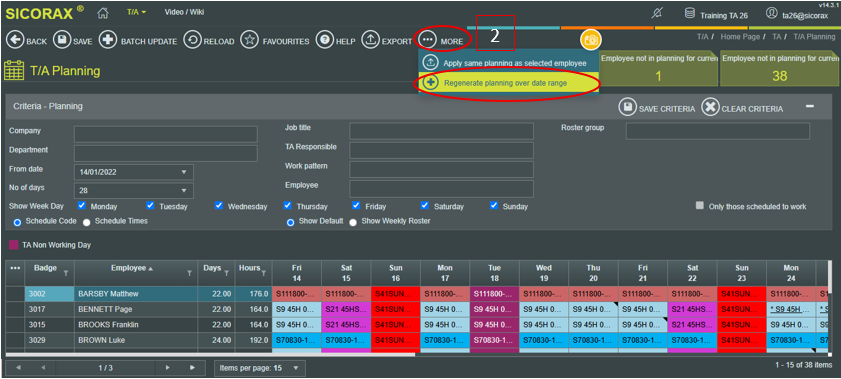
Task: Click the Help question mark icon
Action: [324, 40]
